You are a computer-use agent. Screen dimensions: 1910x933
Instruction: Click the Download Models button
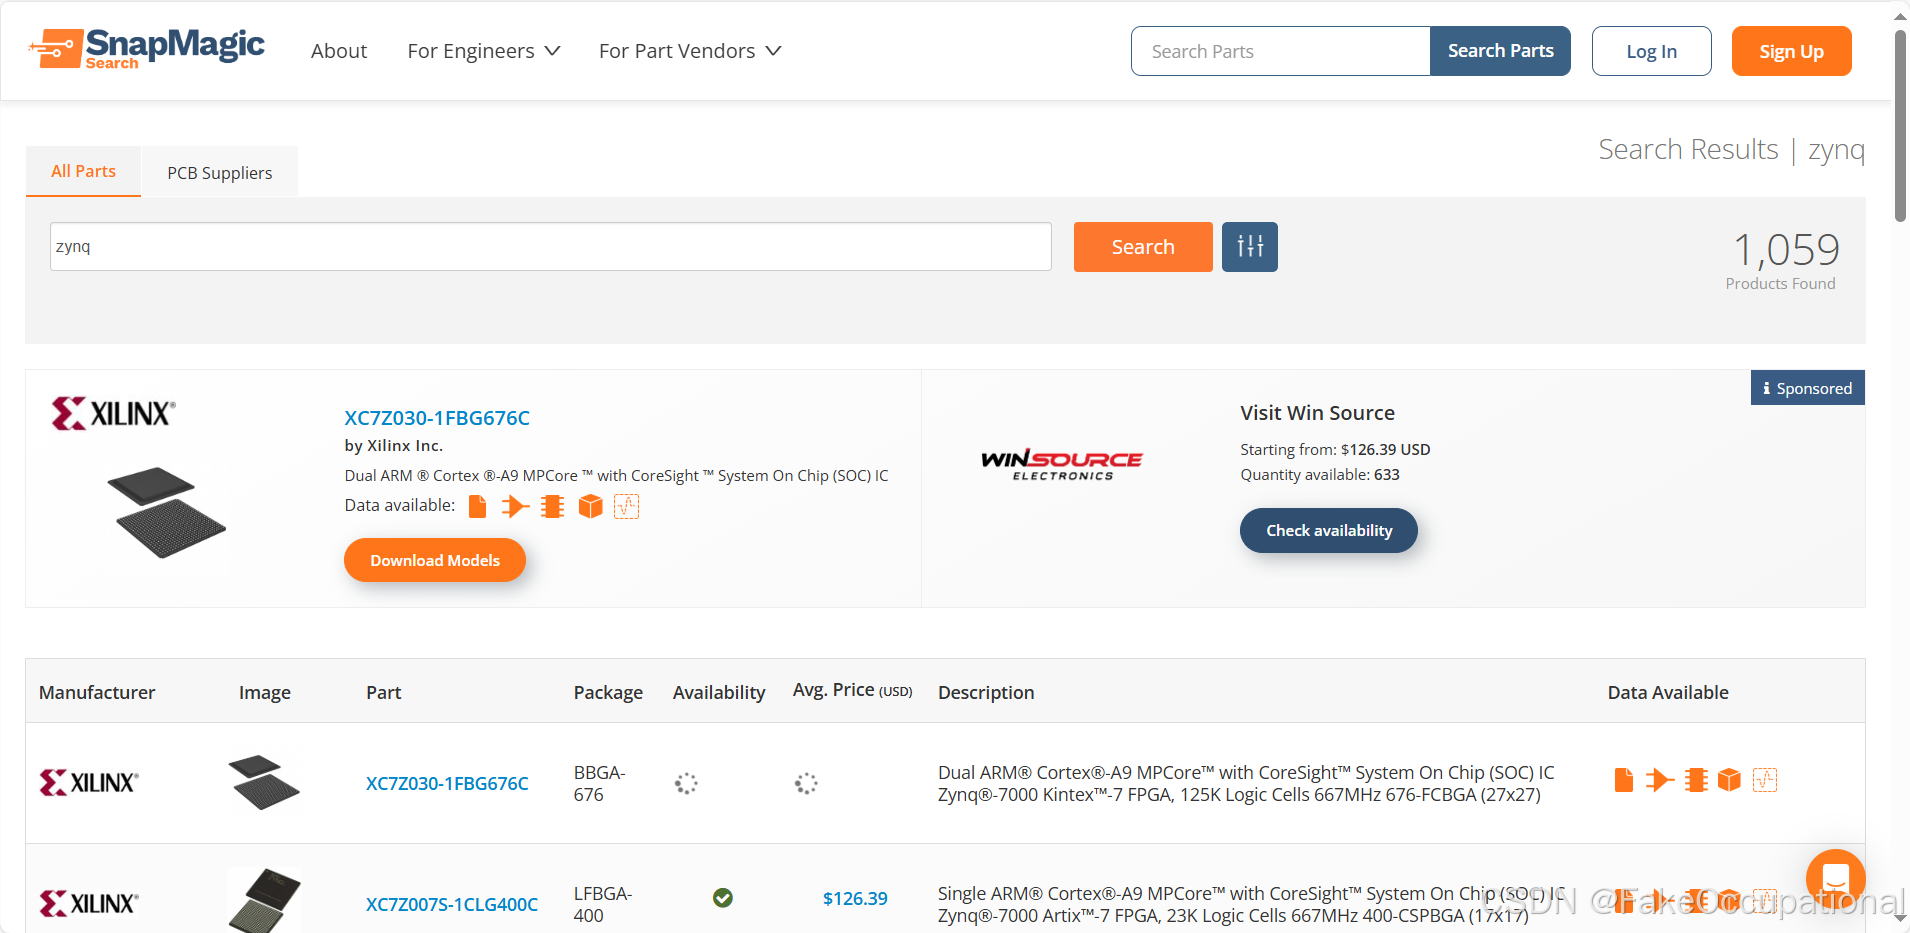pyautogui.click(x=435, y=560)
